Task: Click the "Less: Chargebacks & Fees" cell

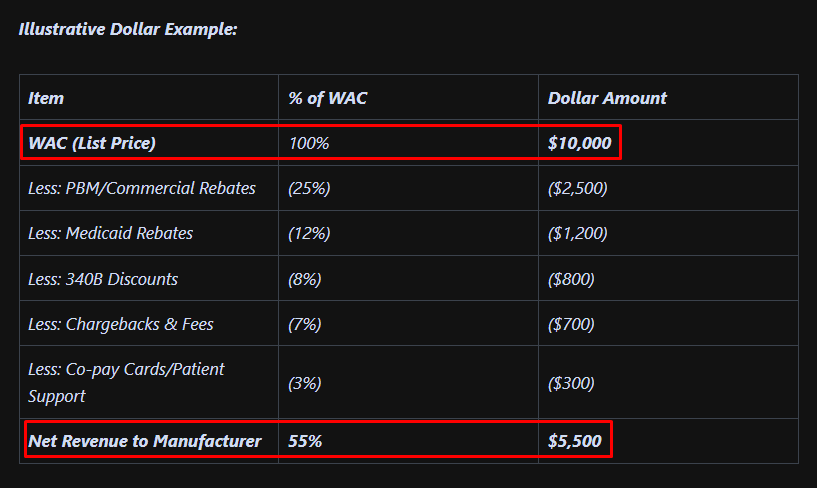Action: [121, 324]
